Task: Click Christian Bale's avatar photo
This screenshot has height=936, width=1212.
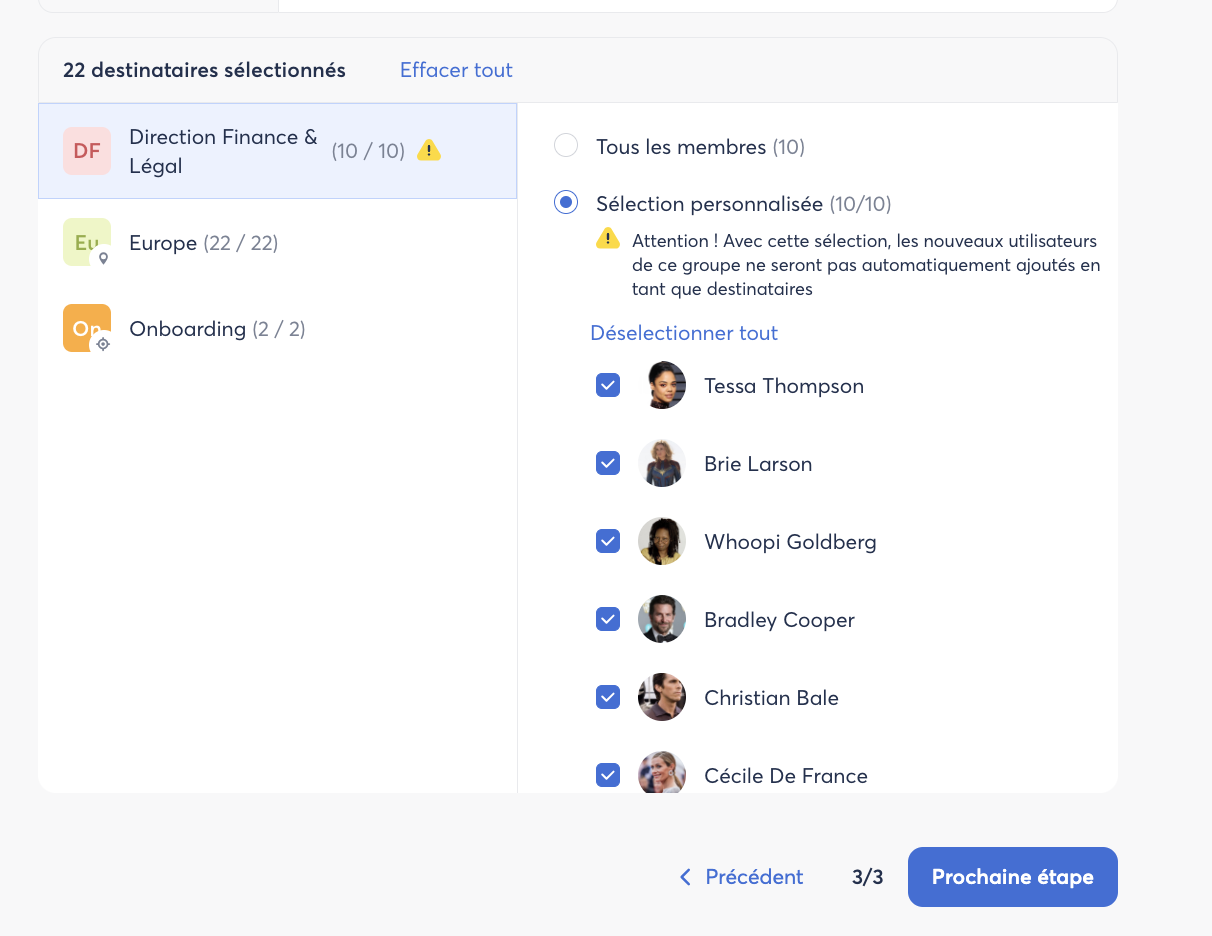Action: [x=662, y=698]
